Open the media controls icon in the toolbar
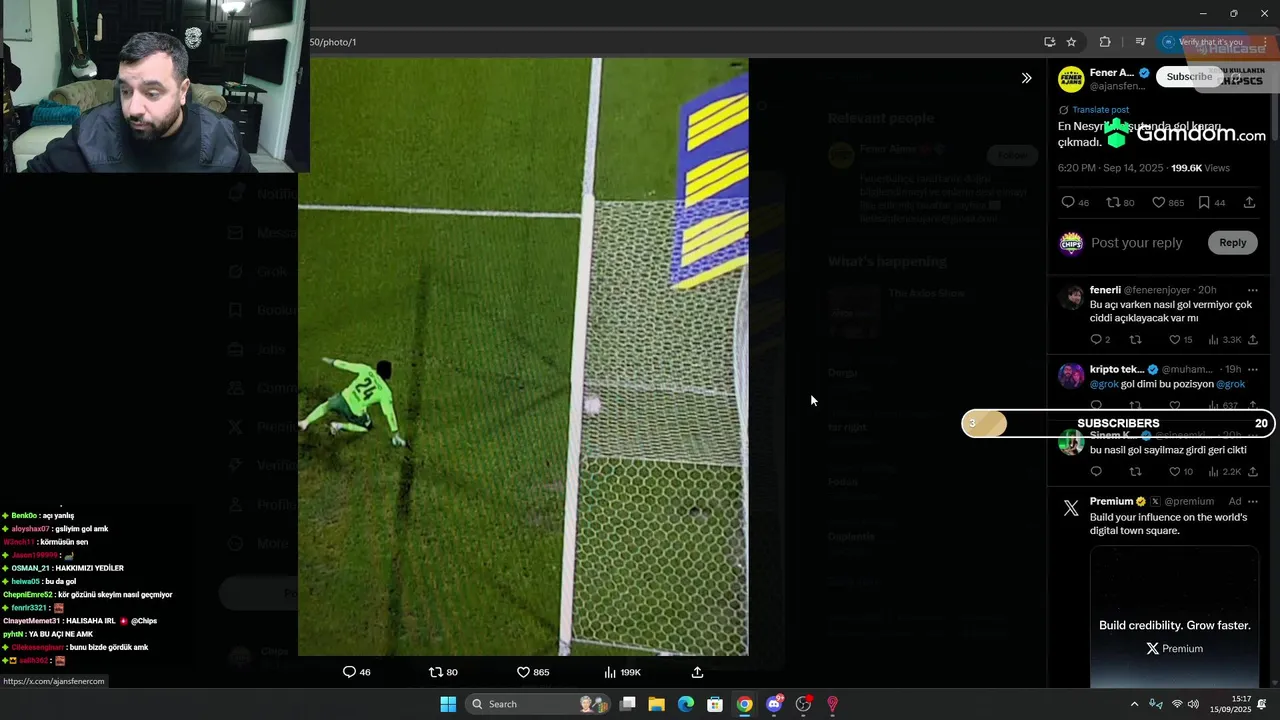 coord(1140,42)
